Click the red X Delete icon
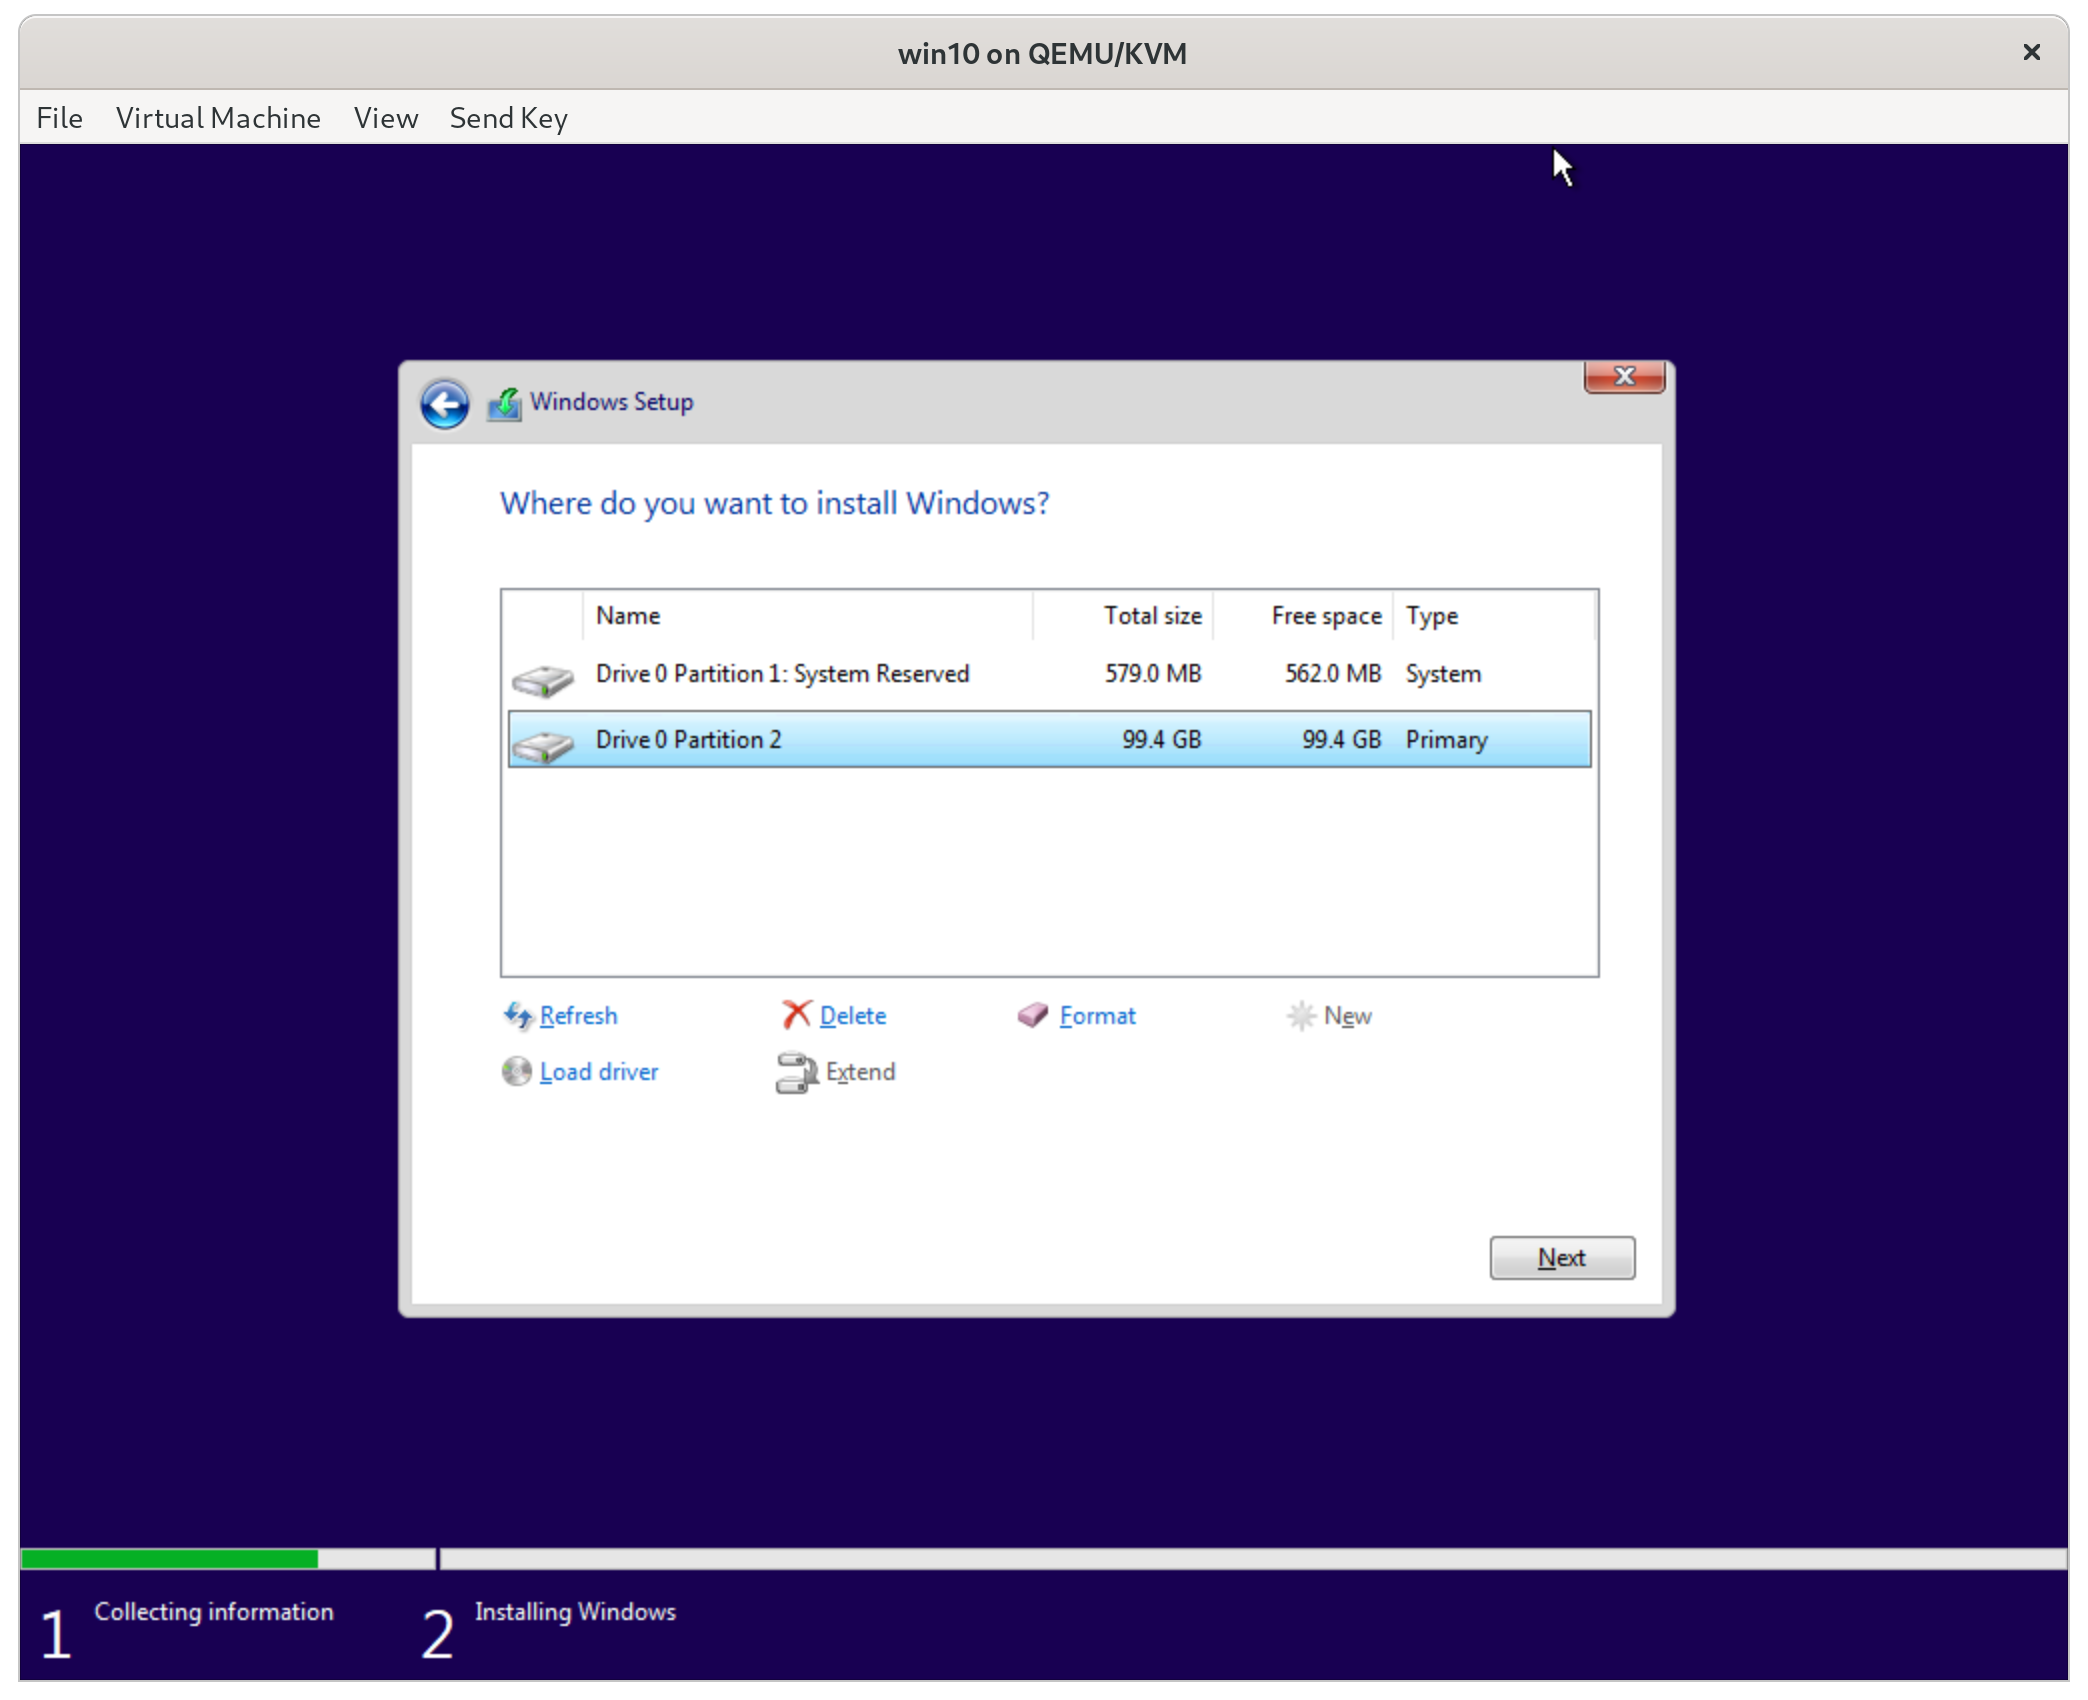 795,1014
